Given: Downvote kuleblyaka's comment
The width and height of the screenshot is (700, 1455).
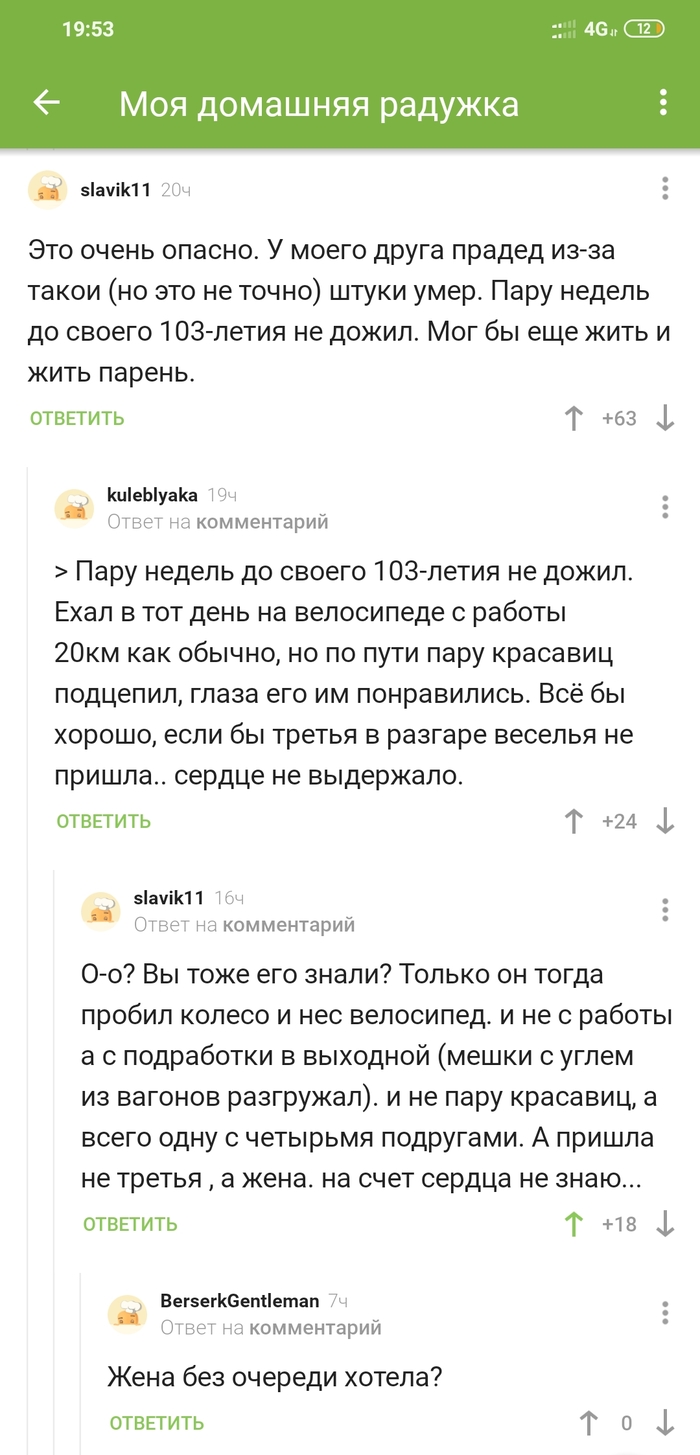Looking at the screenshot, I should pyautogui.click(x=664, y=822).
